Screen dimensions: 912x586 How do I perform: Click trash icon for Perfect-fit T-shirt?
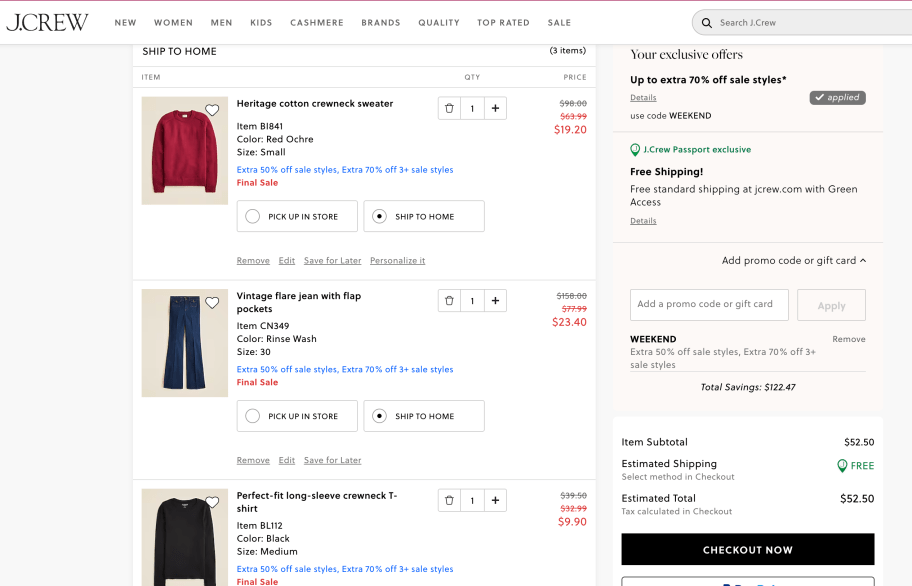(449, 500)
